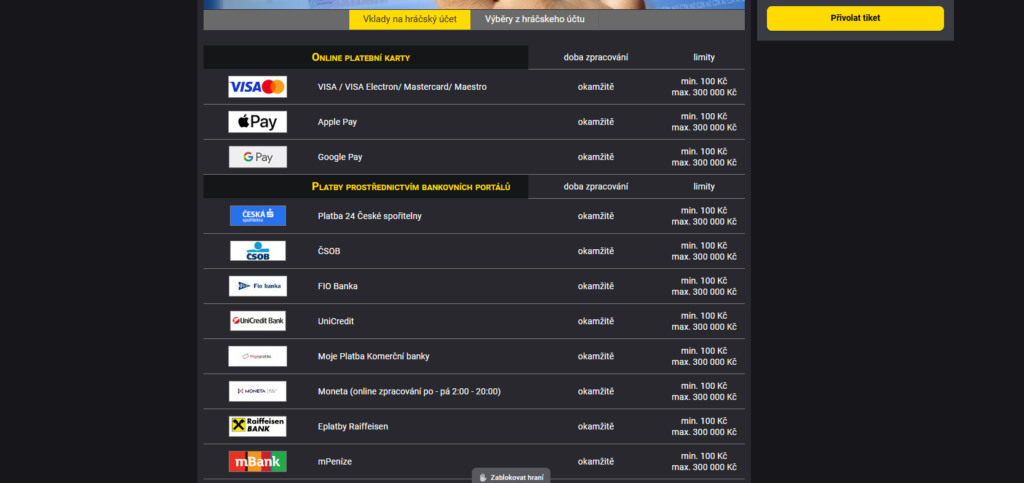Switch to Vklady na hráčský účet tab

[409, 20]
